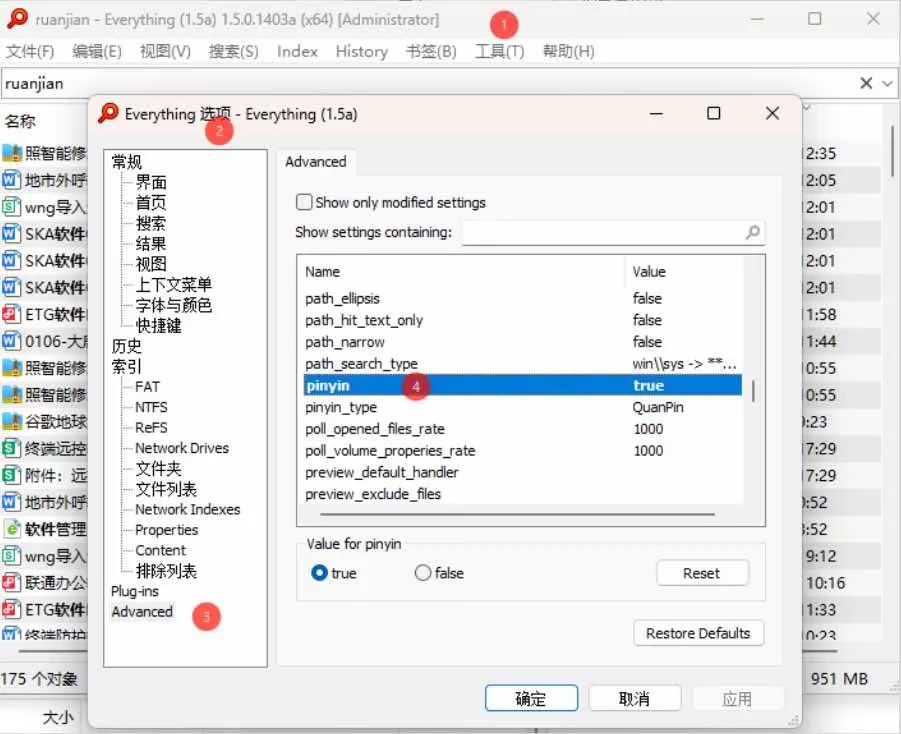Enable Show only modified settings checkbox
Image resolution: width=901 pixels, height=734 pixels.
tap(304, 202)
